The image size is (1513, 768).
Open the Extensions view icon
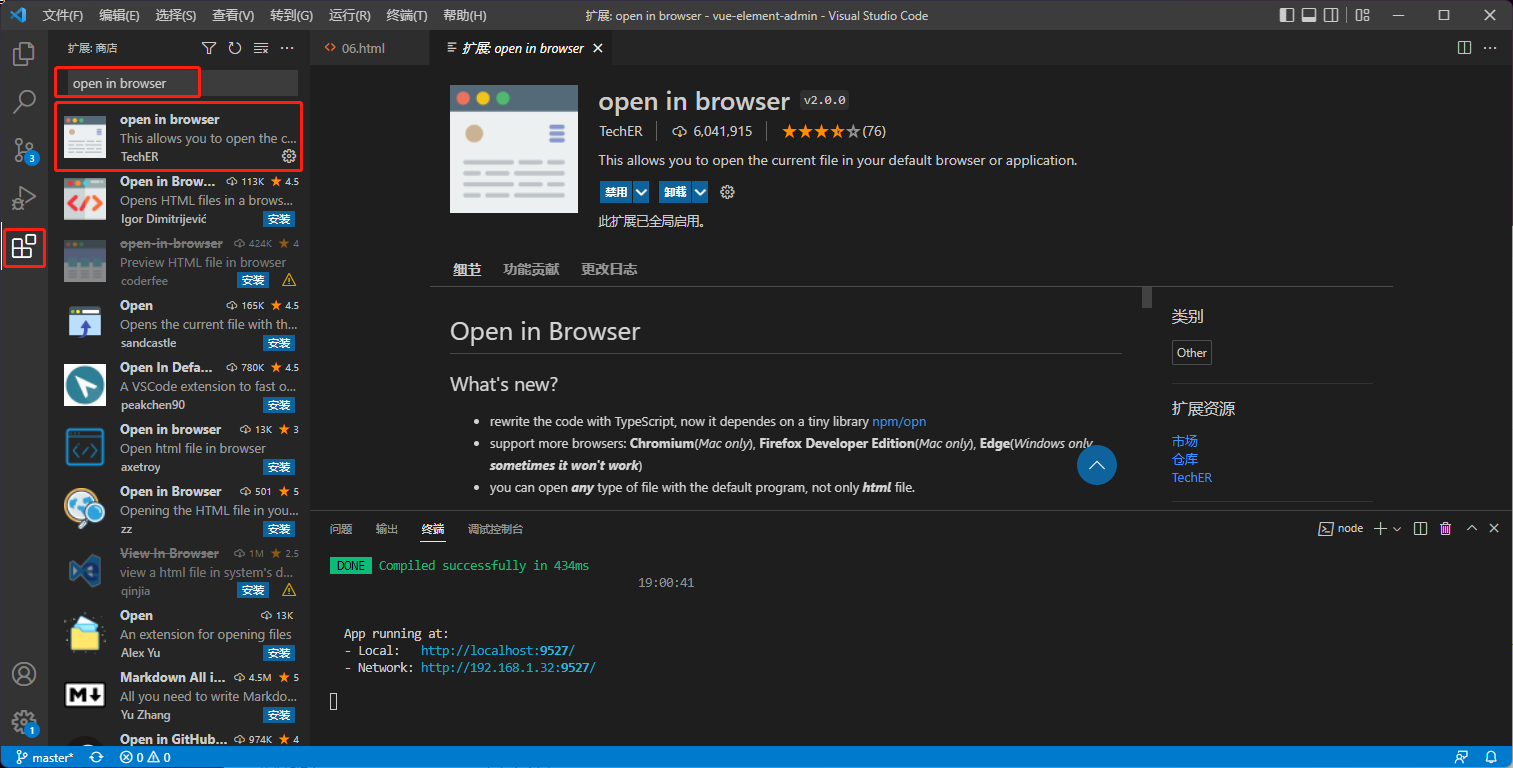[24, 246]
